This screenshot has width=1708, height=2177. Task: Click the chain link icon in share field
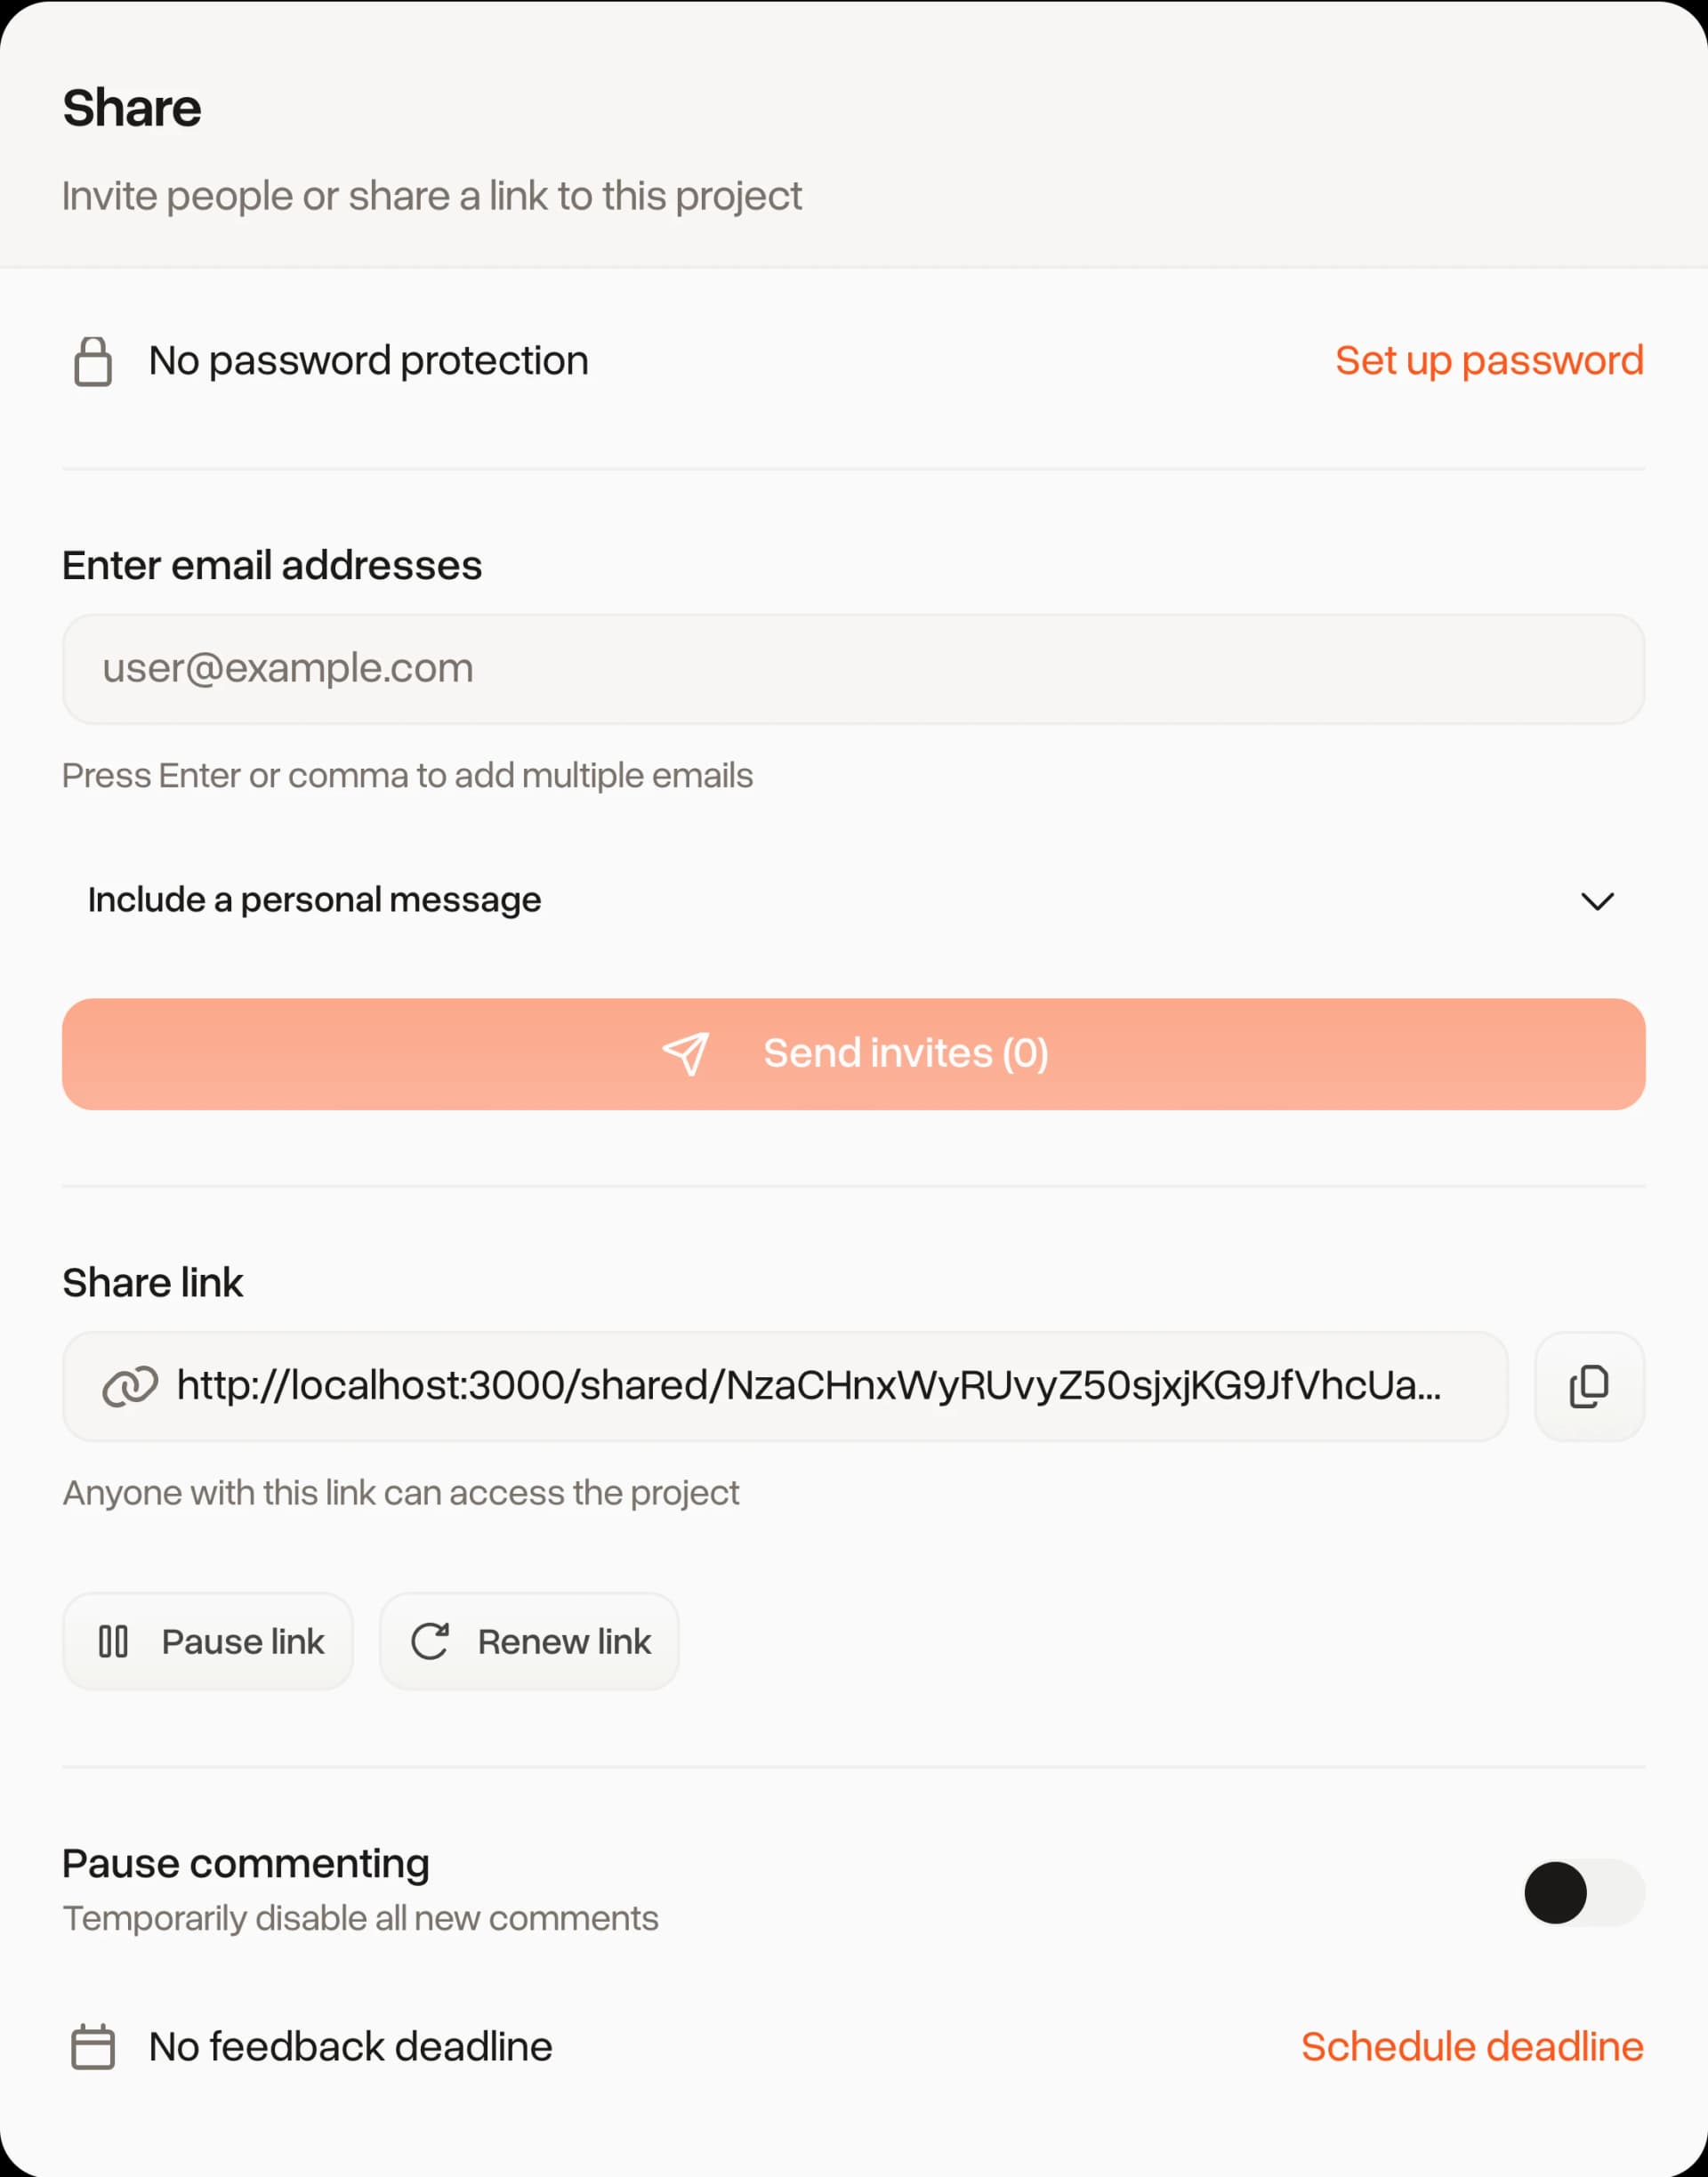pos(130,1386)
